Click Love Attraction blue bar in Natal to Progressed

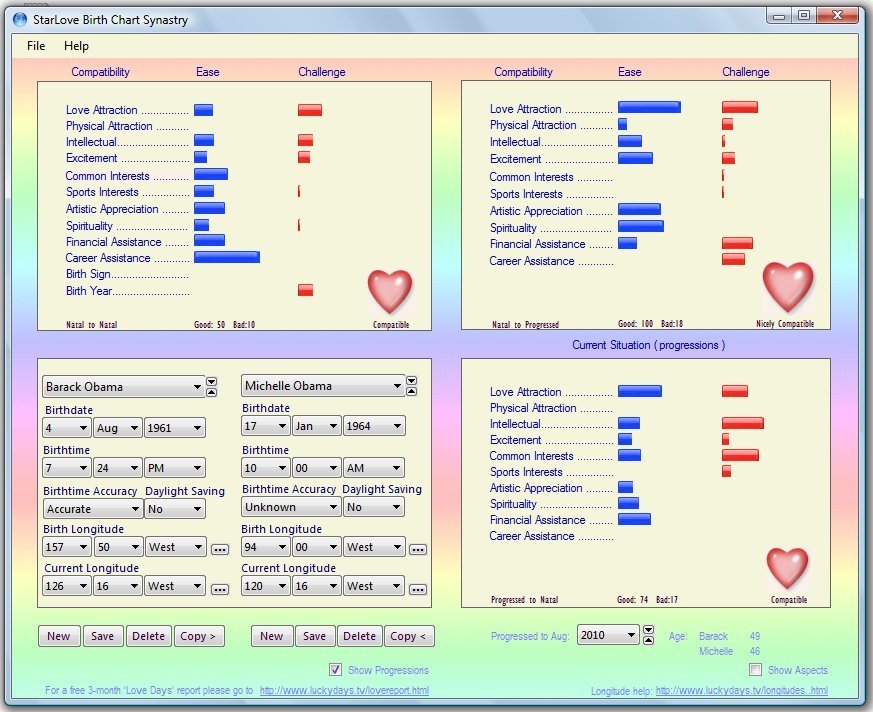click(x=649, y=107)
